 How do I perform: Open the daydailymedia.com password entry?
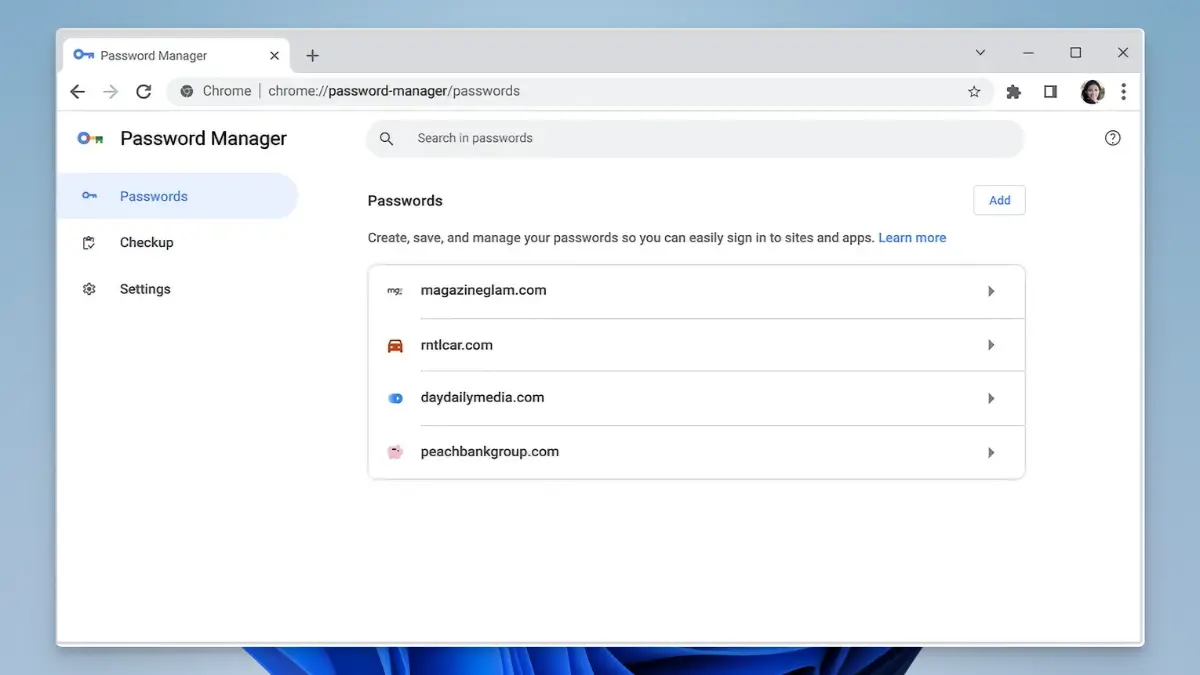482,398
